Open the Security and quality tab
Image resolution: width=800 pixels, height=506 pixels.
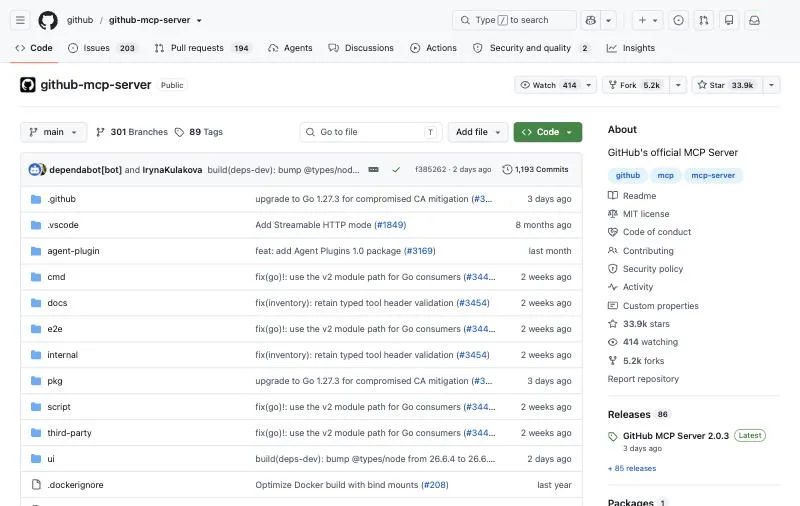pos(532,48)
